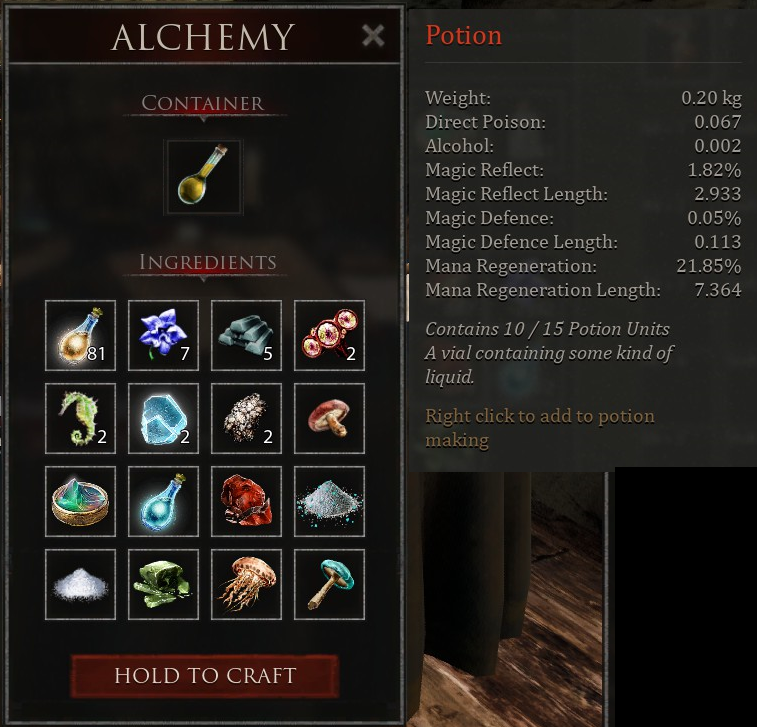This screenshot has width=757, height=727.
Task: Choose the red-capped mushroom ingredient
Action: (329, 419)
